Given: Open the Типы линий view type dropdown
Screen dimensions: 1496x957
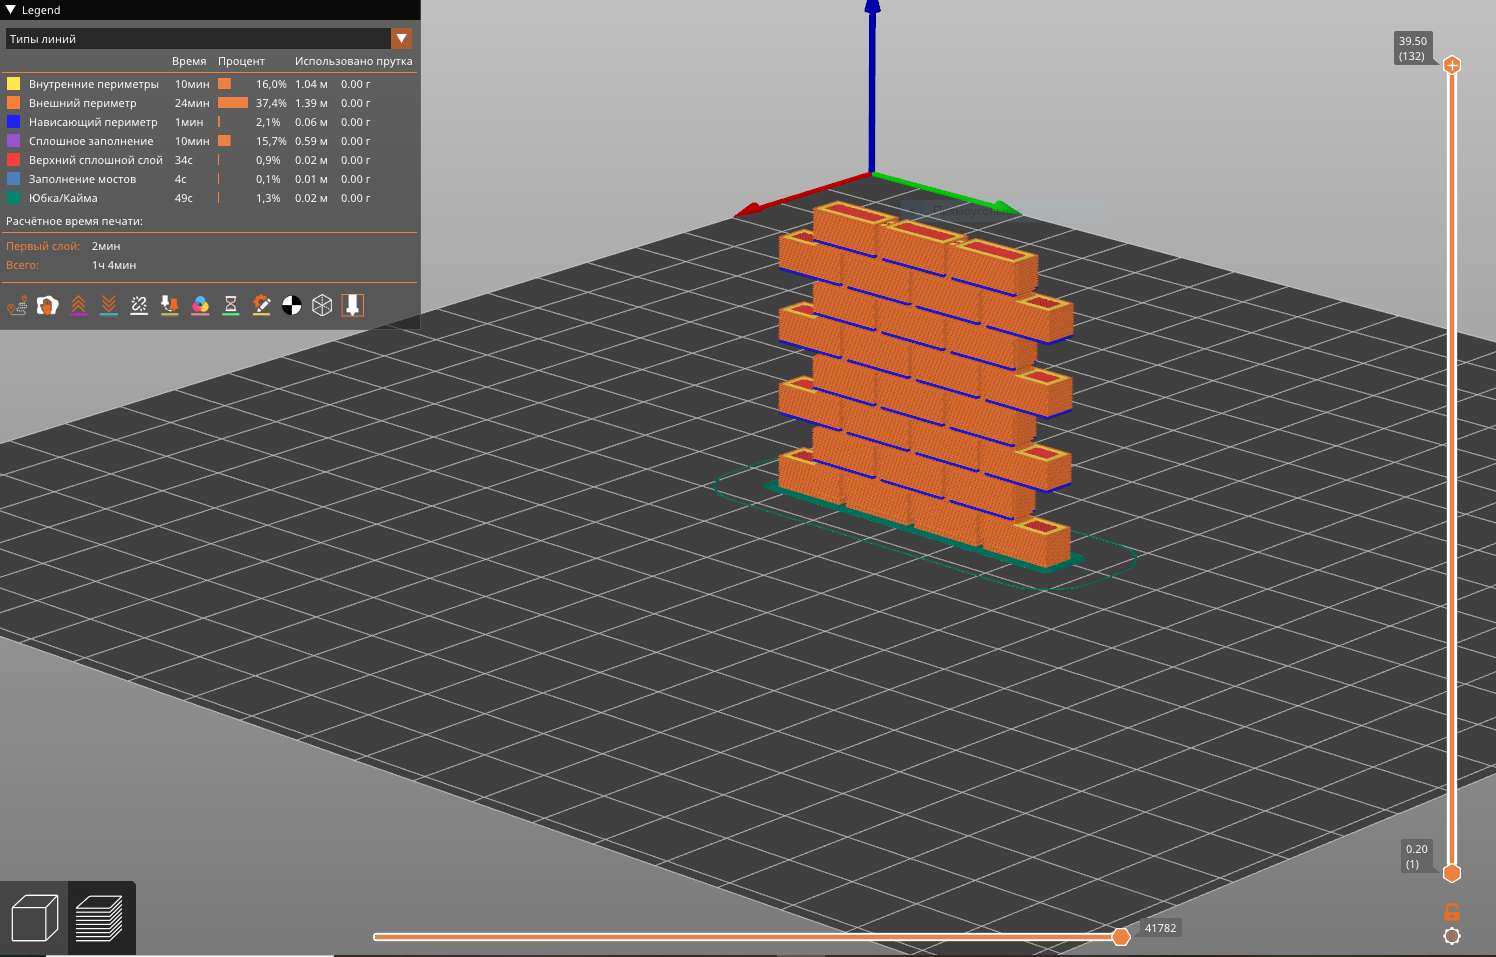Looking at the screenshot, I should 209,39.
